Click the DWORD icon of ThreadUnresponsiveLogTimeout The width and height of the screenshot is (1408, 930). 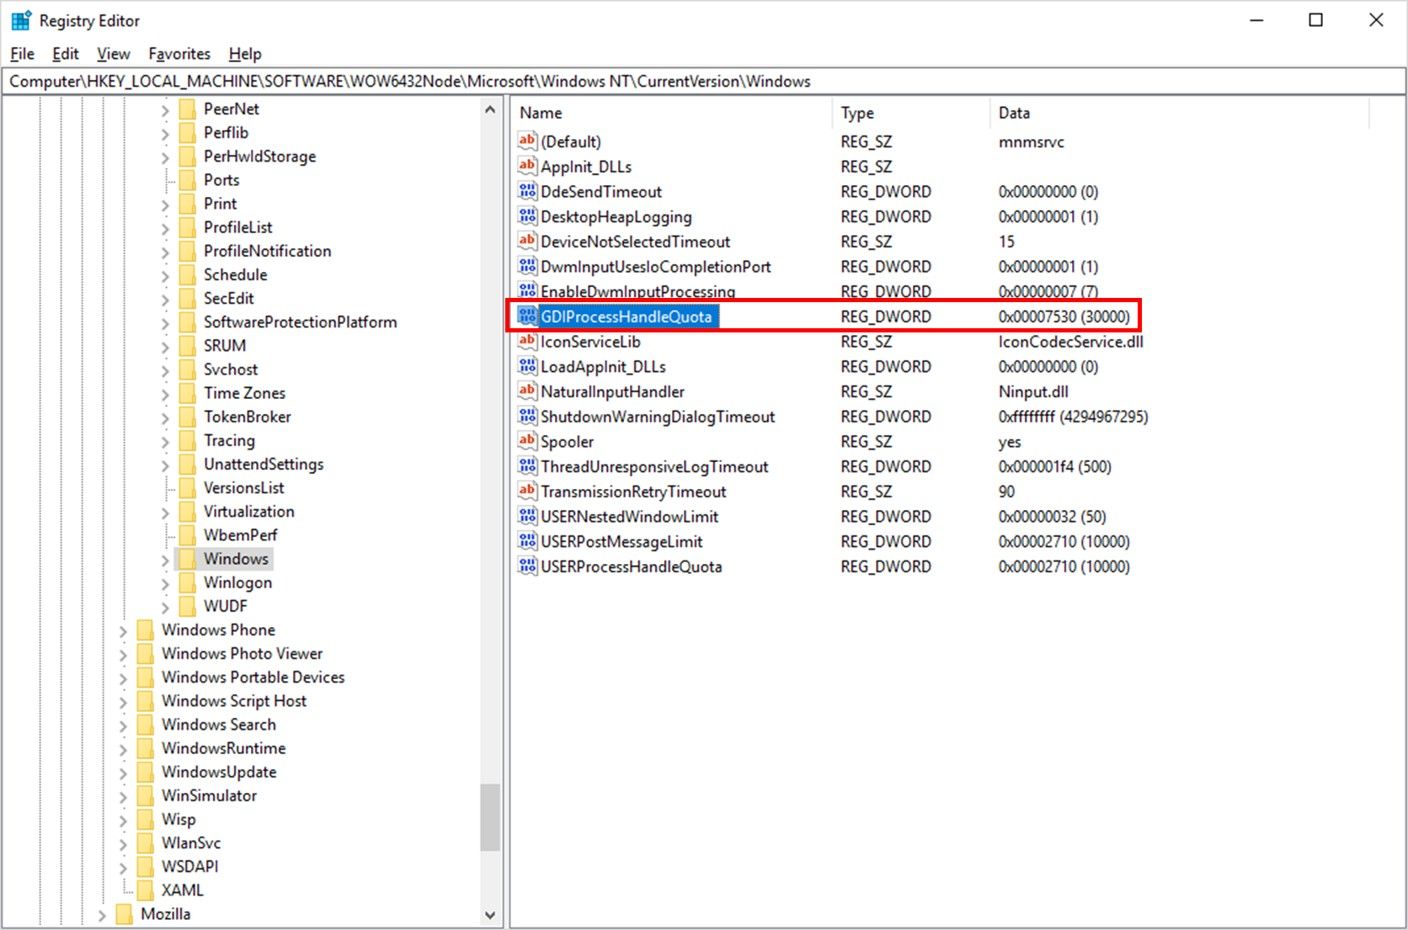point(527,466)
